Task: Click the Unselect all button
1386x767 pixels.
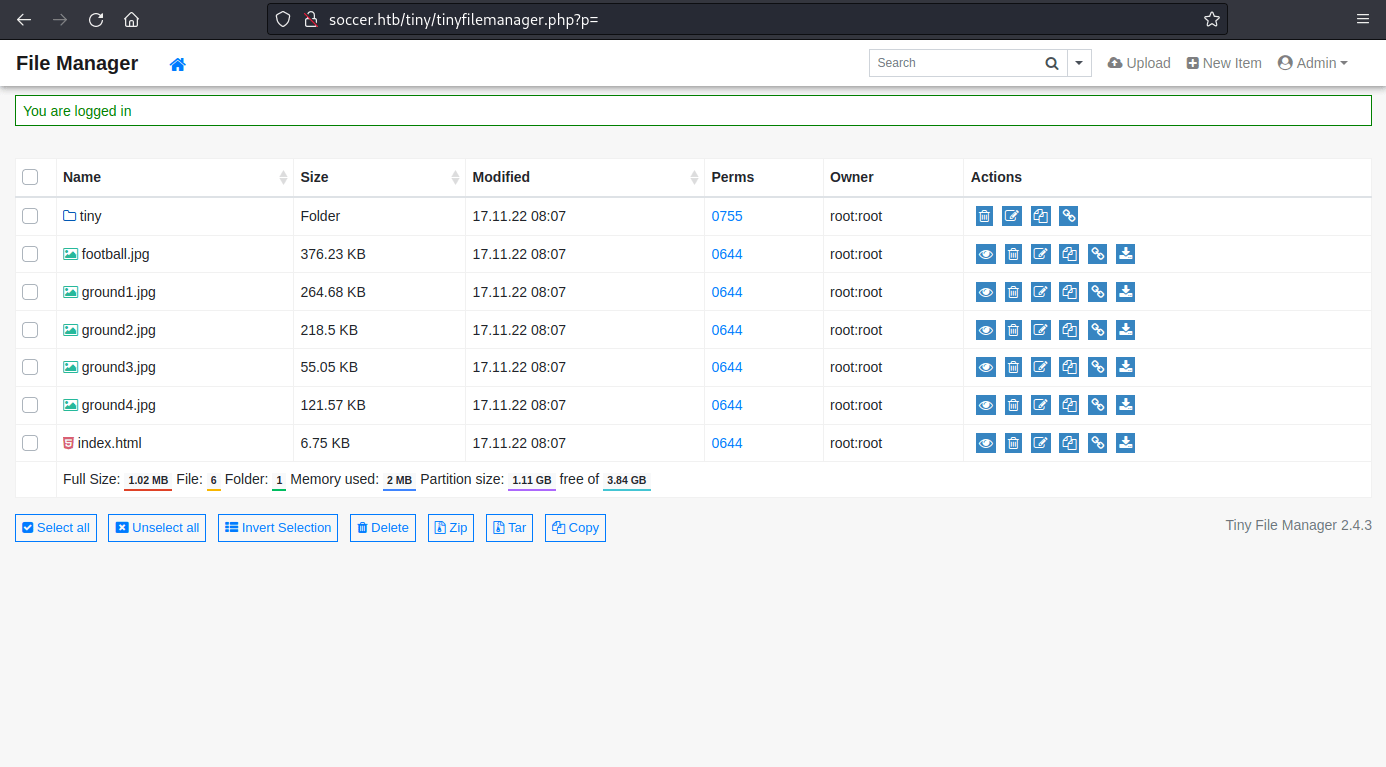Action: (x=157, y=528)
